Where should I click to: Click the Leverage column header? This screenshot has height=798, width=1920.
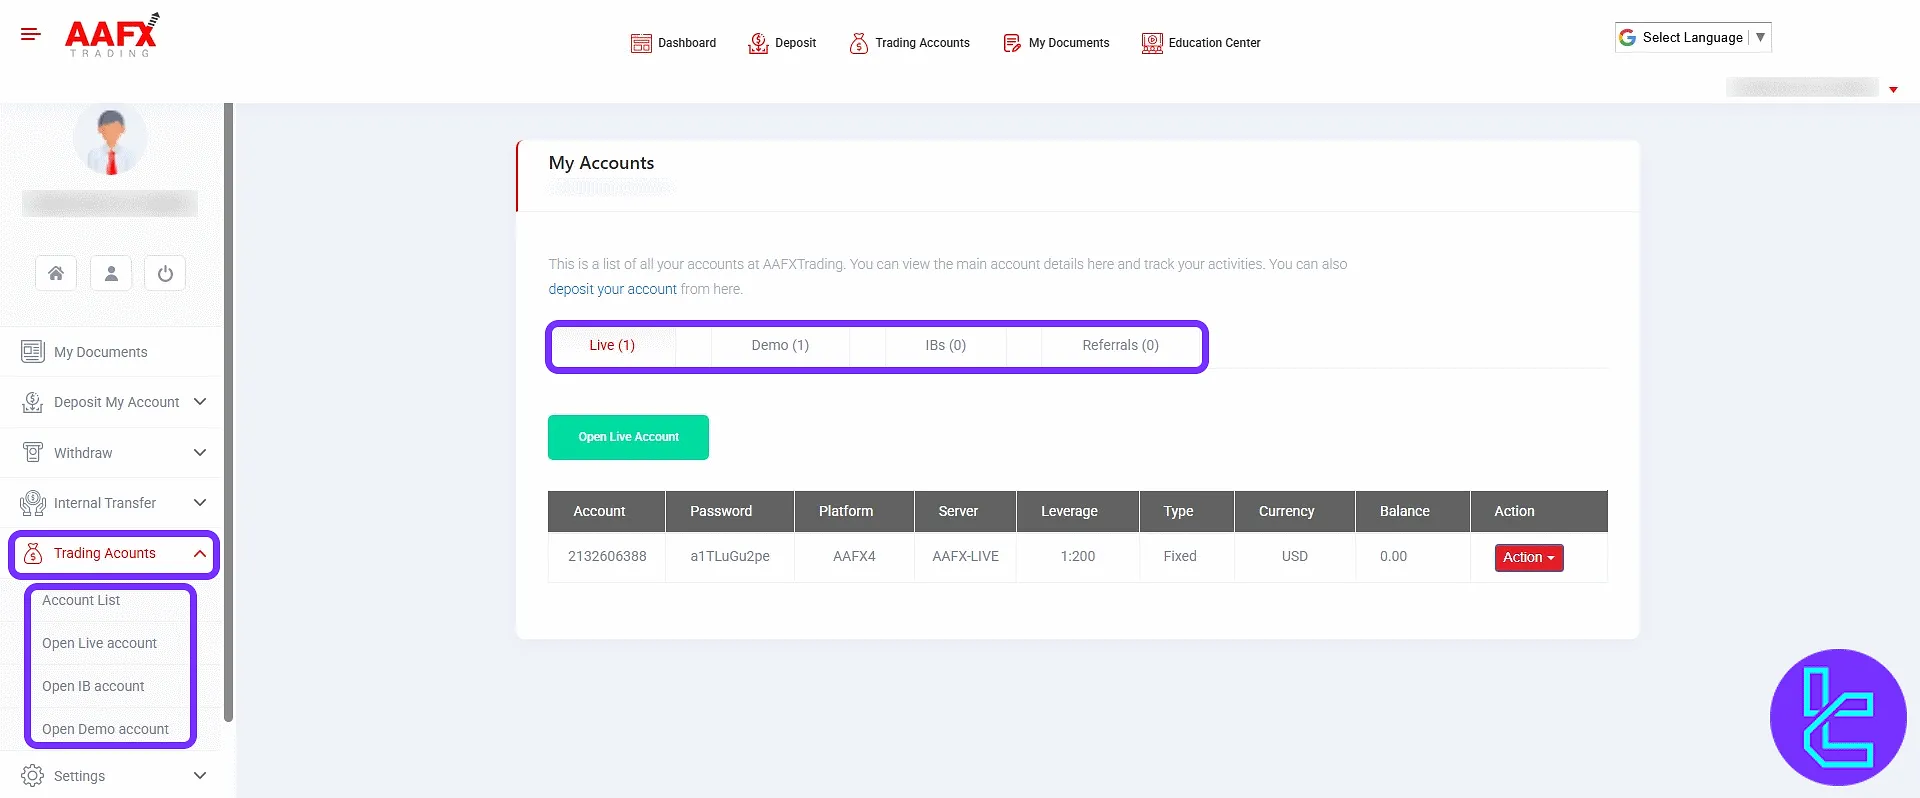(1078, 511)
